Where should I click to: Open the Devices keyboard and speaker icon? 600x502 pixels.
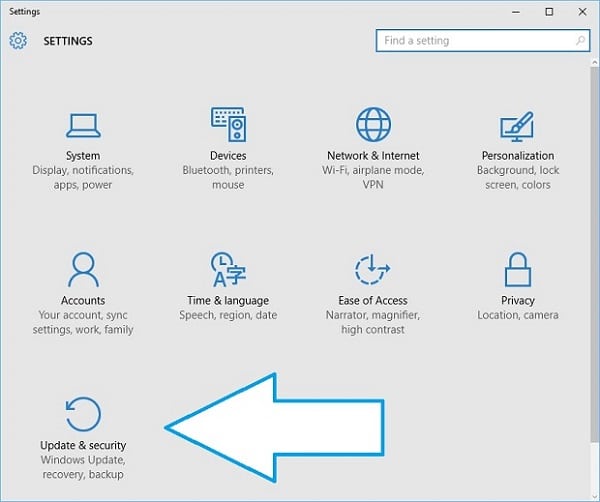[228, 124]
